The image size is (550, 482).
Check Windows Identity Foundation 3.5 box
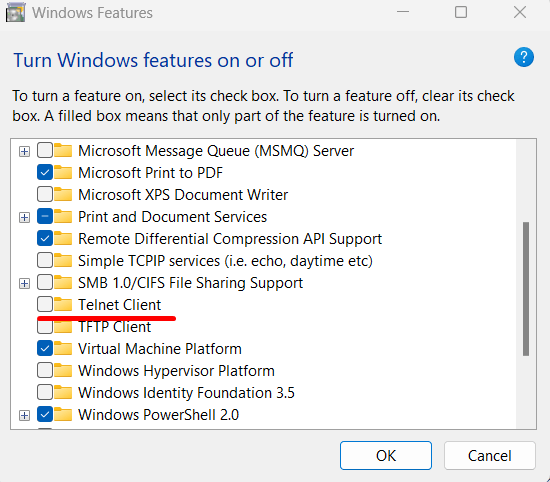pos(45,392)
